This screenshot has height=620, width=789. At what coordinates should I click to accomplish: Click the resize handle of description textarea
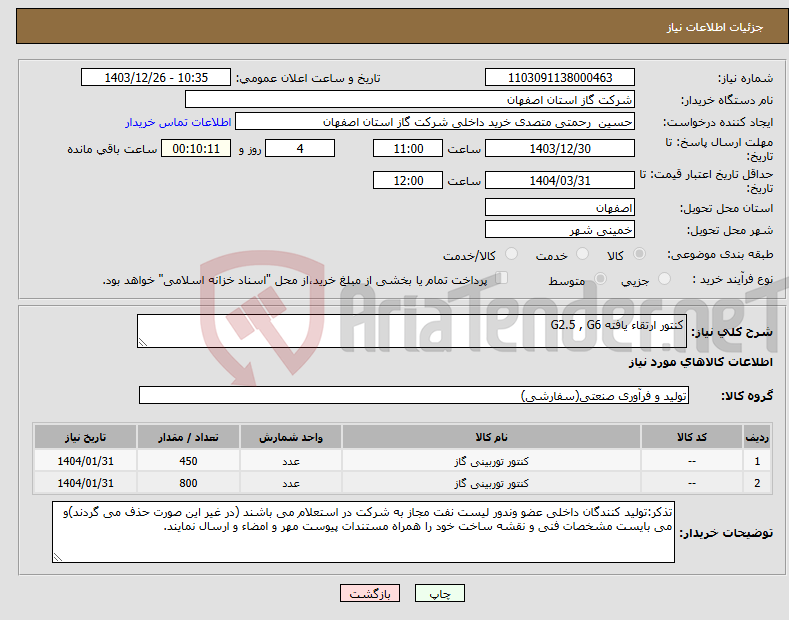143,342
